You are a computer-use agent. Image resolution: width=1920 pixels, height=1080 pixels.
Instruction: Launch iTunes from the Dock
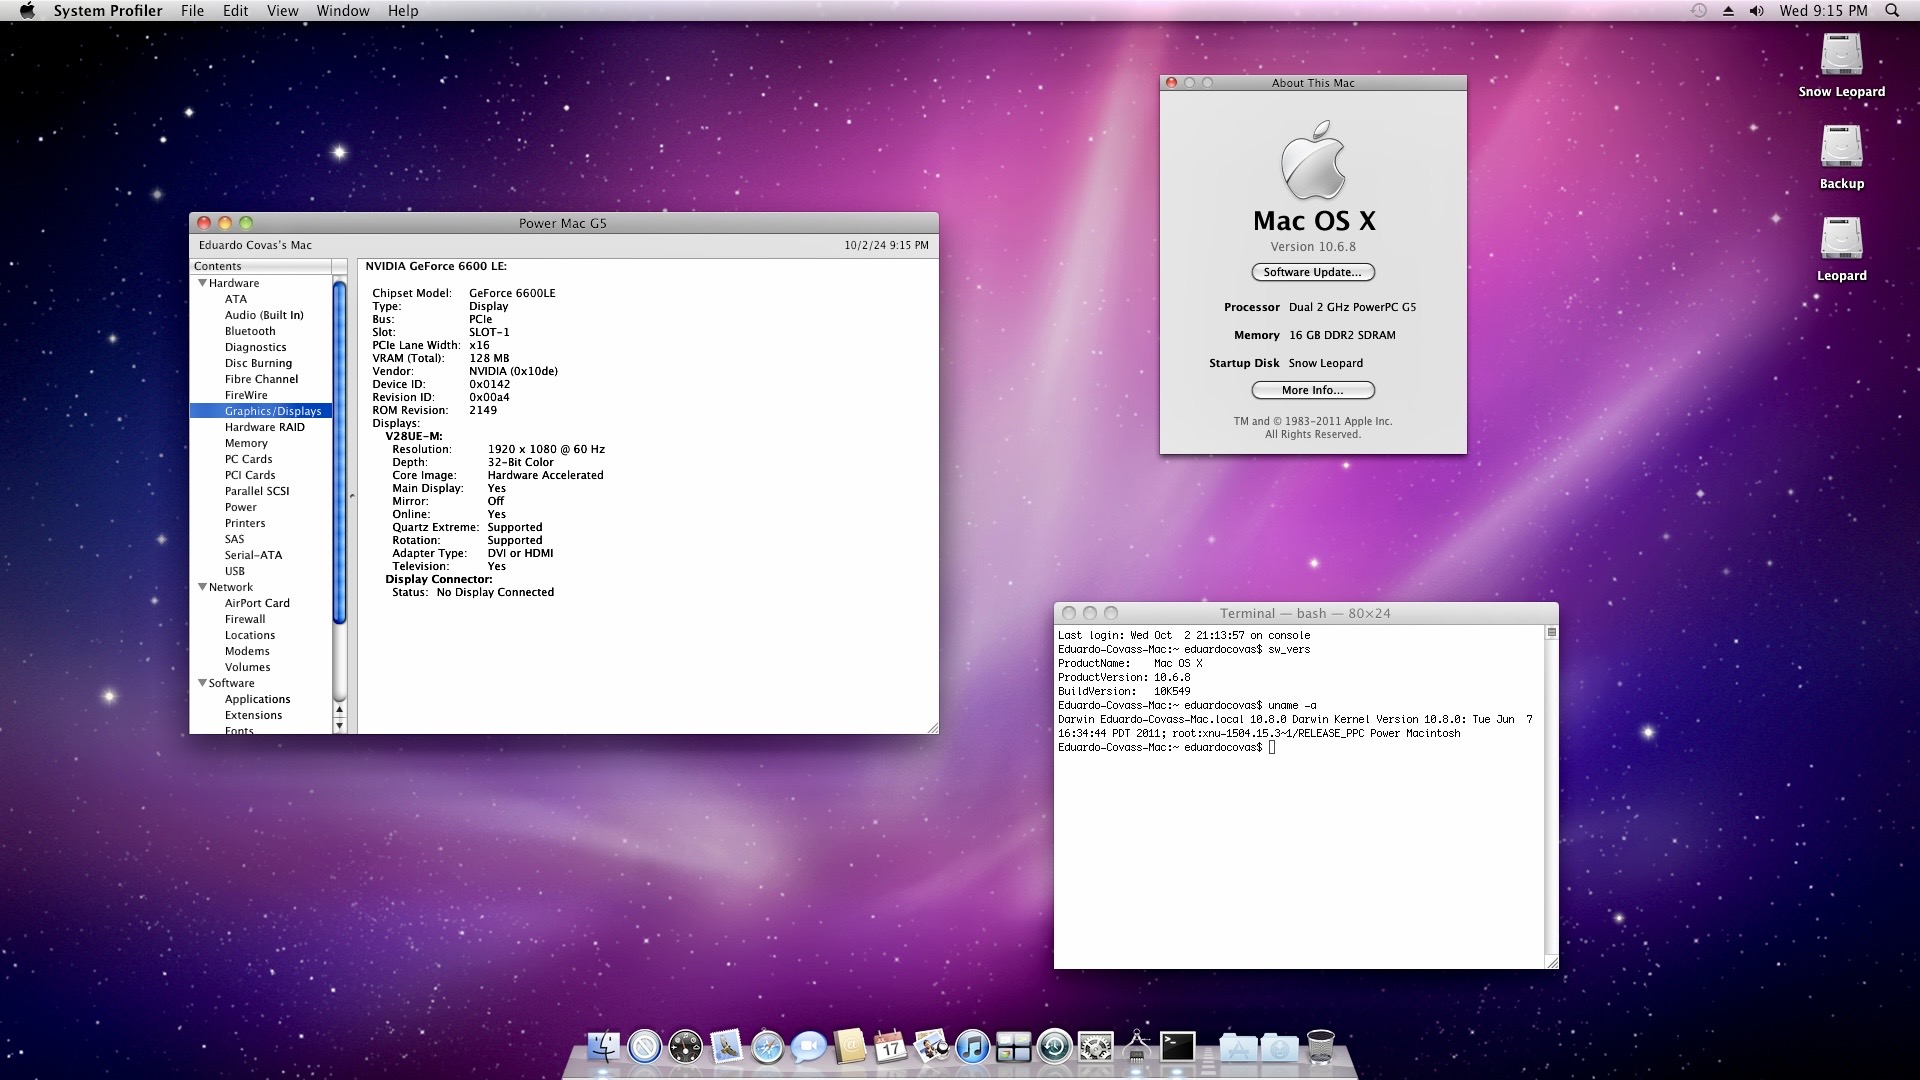point(972,1047)
